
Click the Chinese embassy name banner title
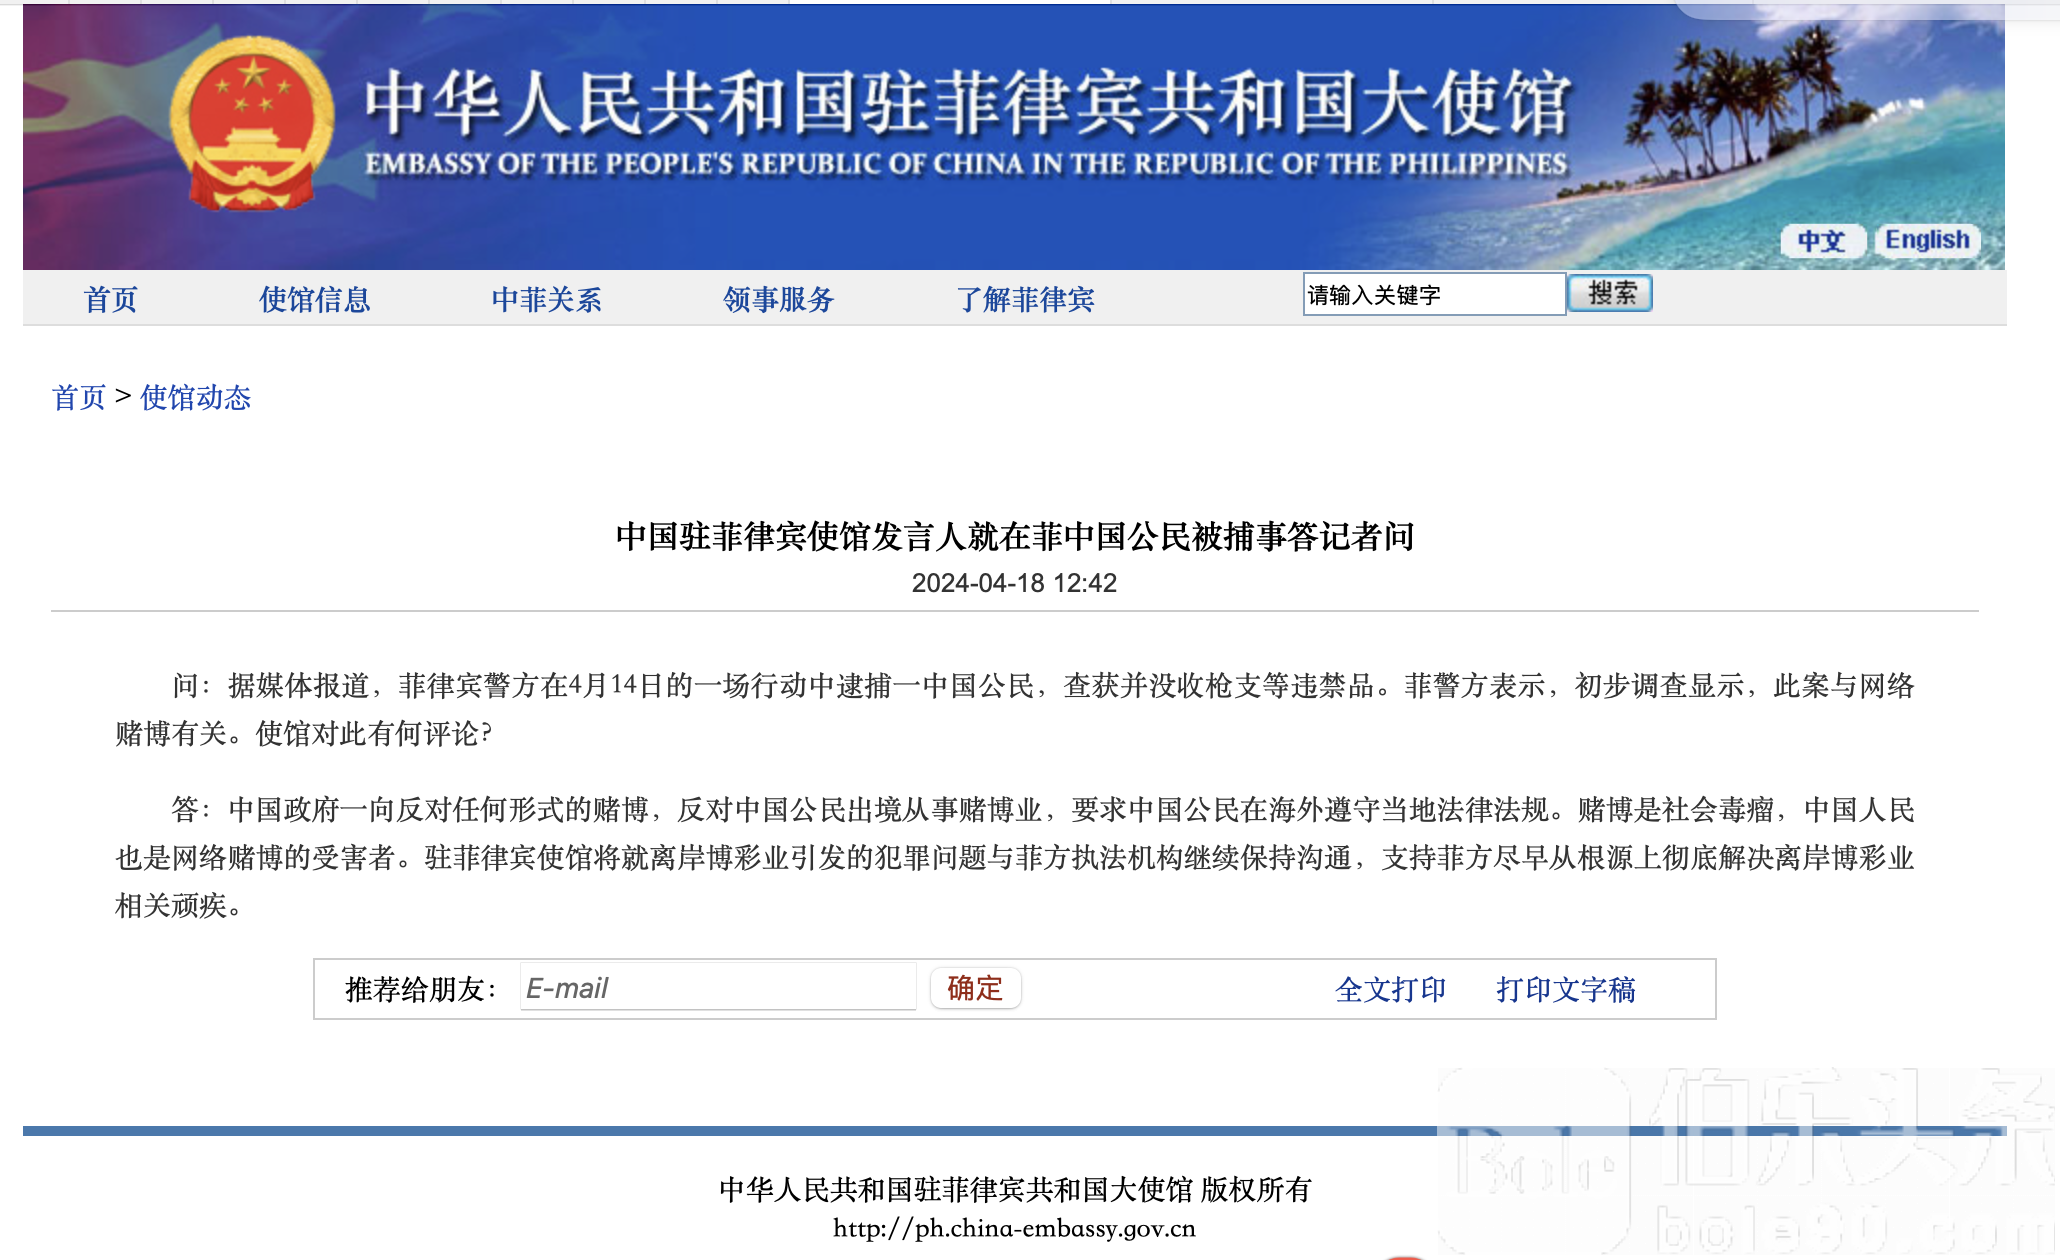[x=966, y=104]
